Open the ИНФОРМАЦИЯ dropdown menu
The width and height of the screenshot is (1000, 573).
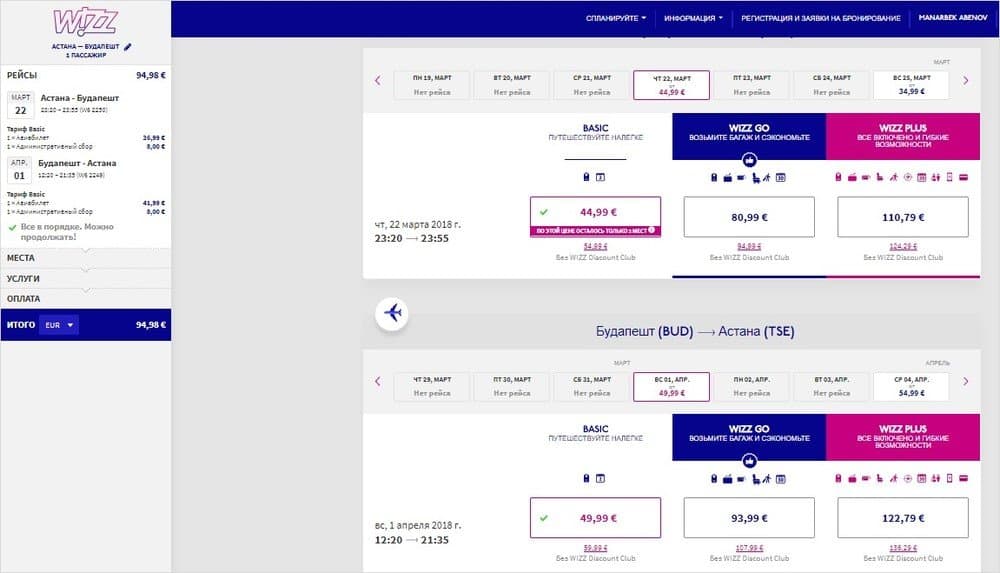(693, 18)
